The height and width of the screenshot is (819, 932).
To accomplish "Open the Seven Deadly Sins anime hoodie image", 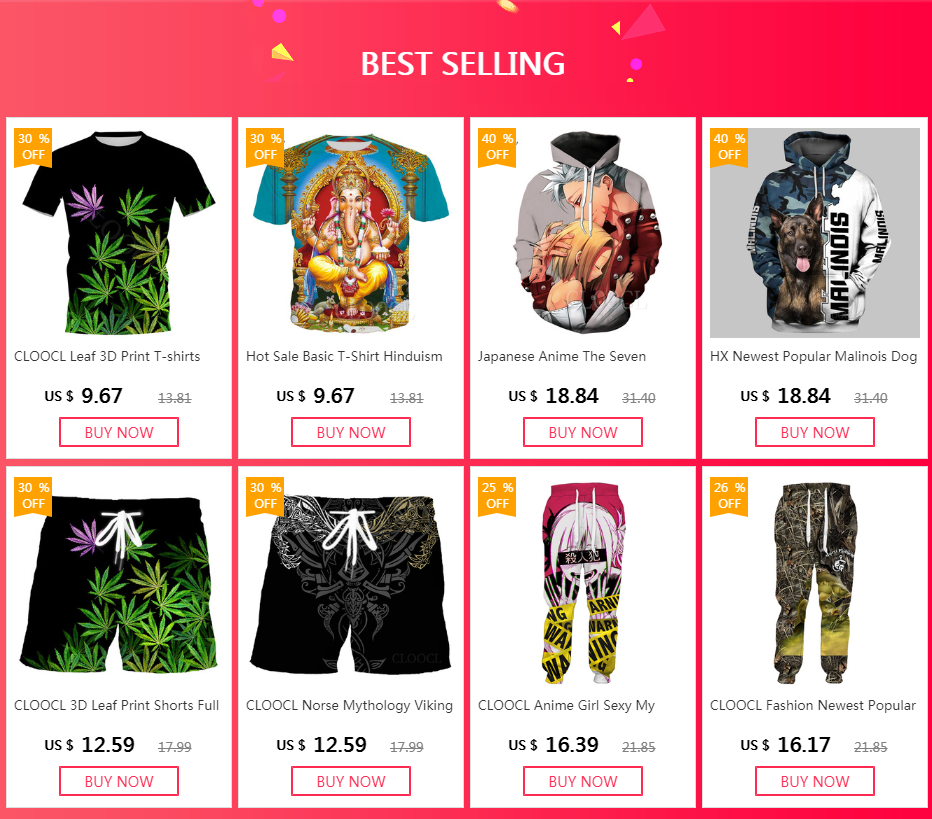I will click(583, 233).
